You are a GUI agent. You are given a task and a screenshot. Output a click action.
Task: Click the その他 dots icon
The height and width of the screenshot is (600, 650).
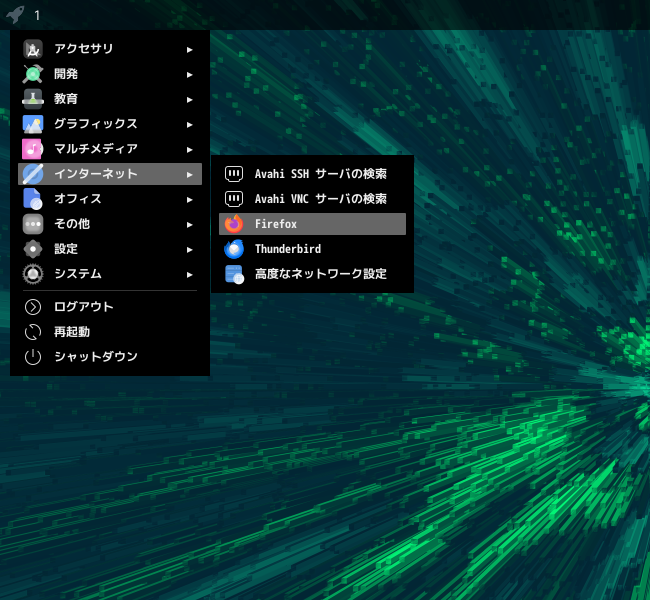click(x=33, y=224)
